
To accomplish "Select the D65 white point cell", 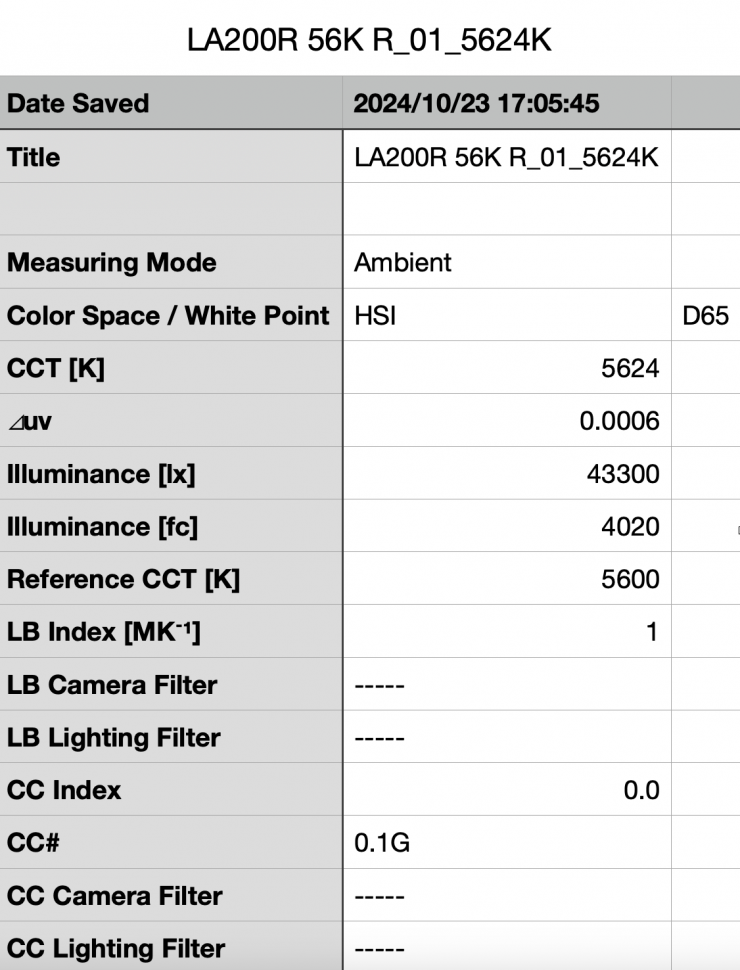I will click(x=704, y=316).
